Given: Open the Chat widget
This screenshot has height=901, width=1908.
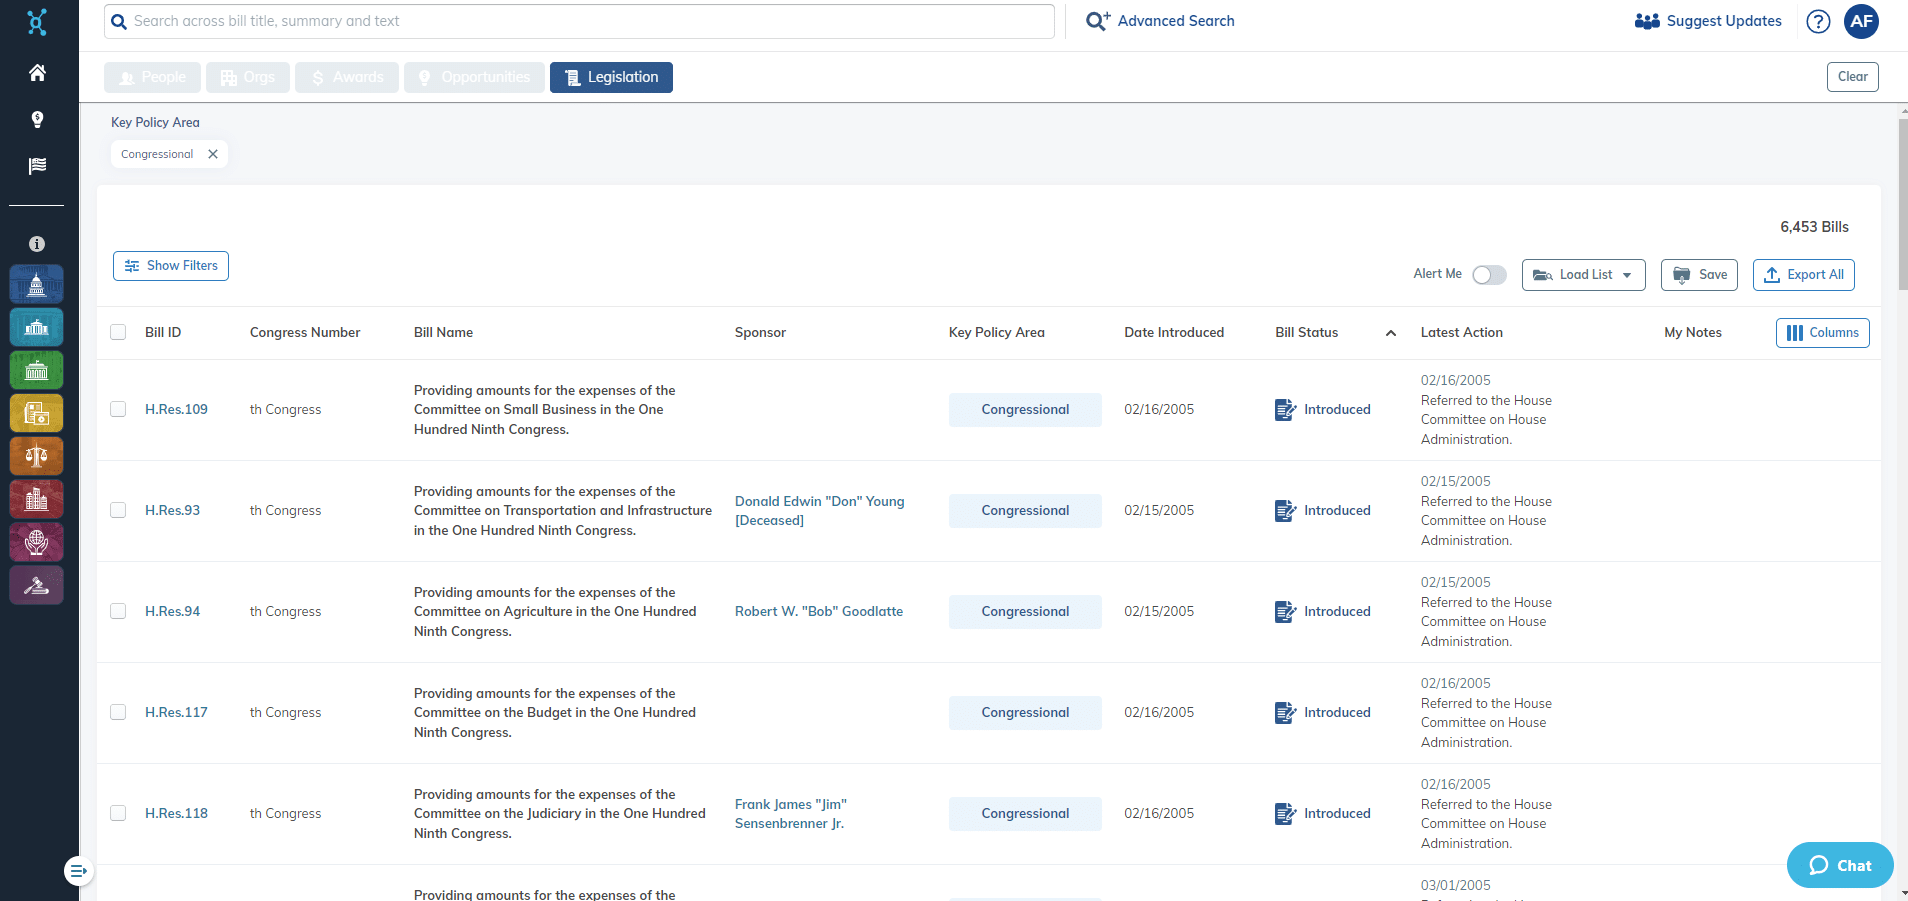Looking at the screenshot, I should coord(1839,865).
